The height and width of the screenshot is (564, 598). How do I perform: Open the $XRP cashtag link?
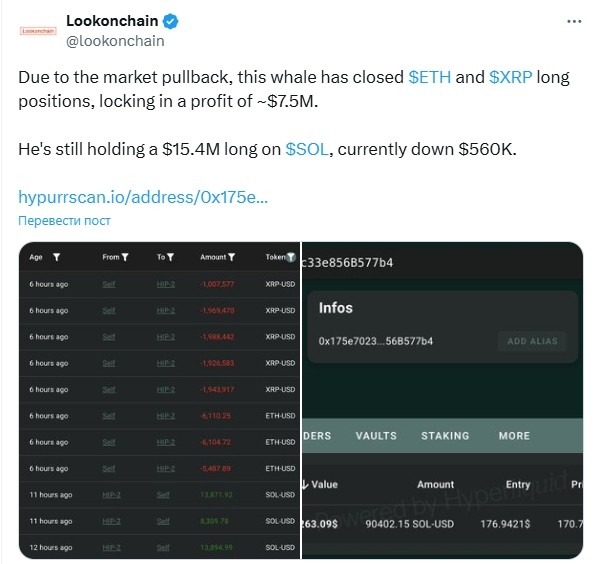tap(510, 77)
